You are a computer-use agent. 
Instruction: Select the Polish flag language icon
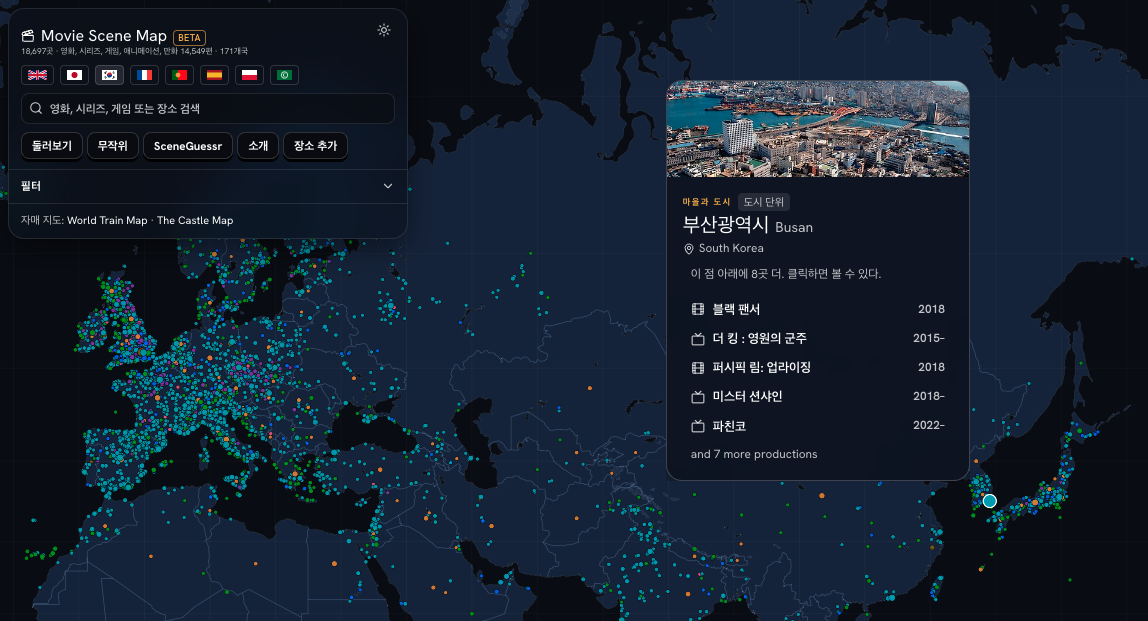click(250, 75)
